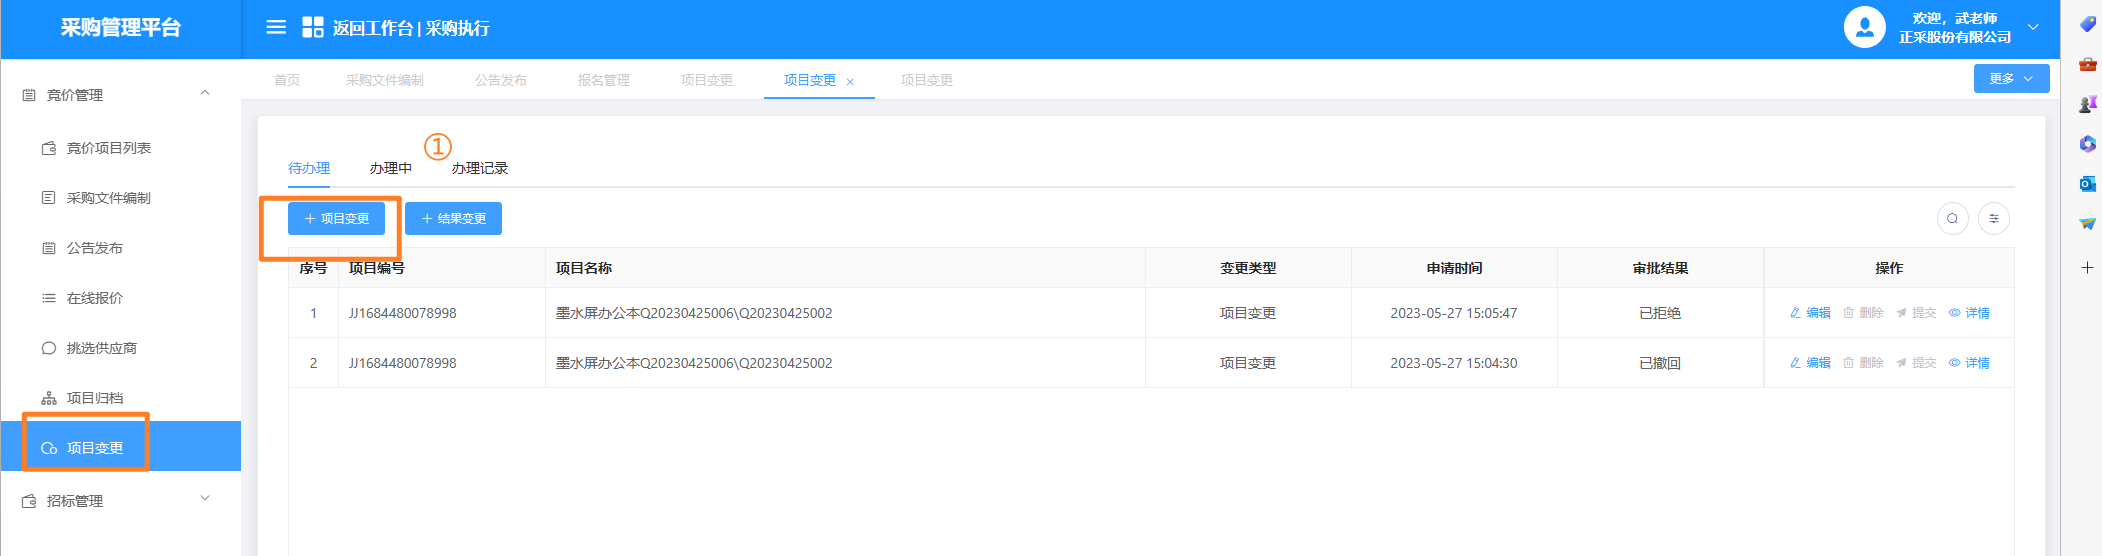
Task: Open the search icon above the table
Action: (1952, 218)
